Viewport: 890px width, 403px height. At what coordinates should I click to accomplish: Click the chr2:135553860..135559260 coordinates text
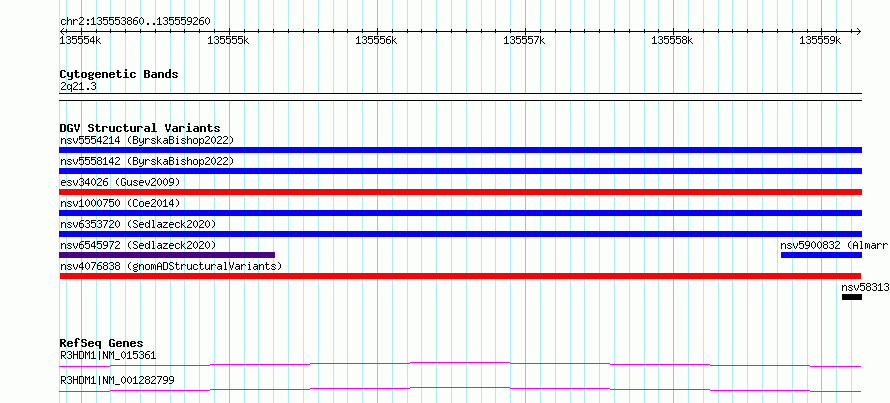(x=135, y=22)
